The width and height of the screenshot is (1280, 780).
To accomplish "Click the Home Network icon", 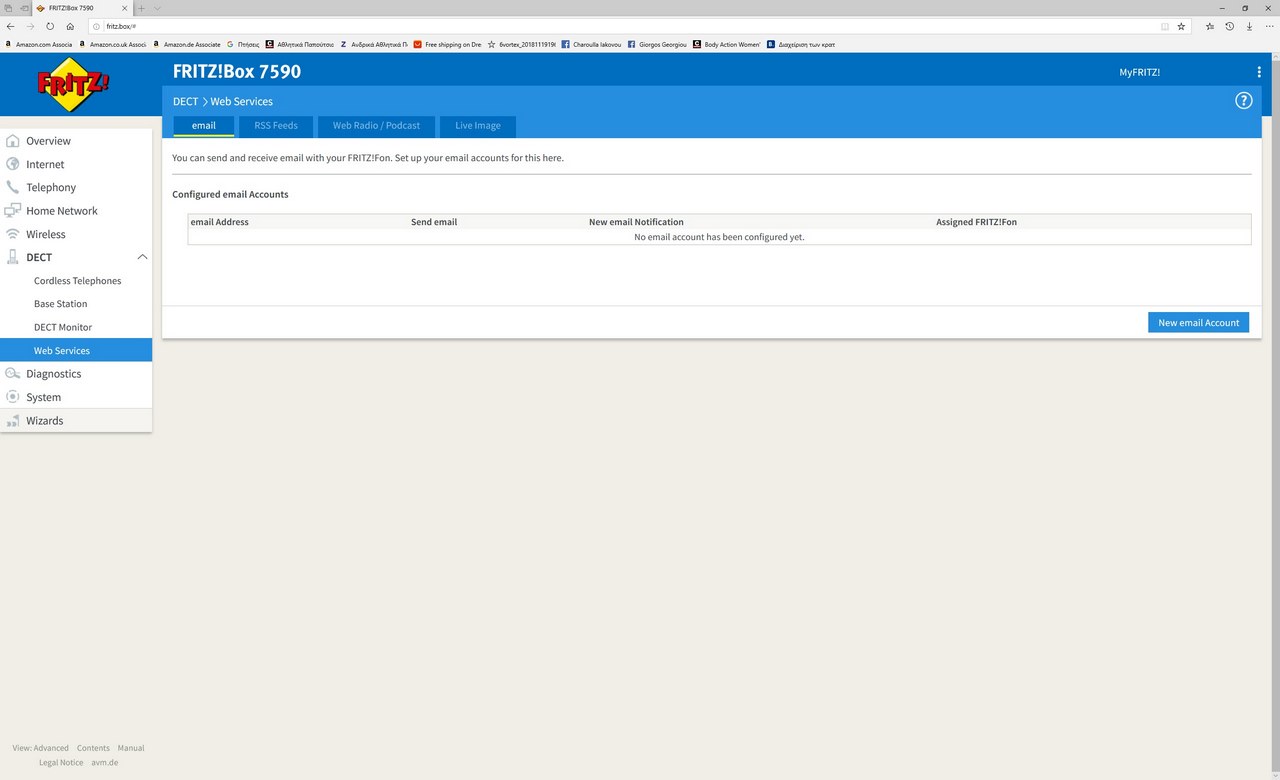I will tap(12, 211).
